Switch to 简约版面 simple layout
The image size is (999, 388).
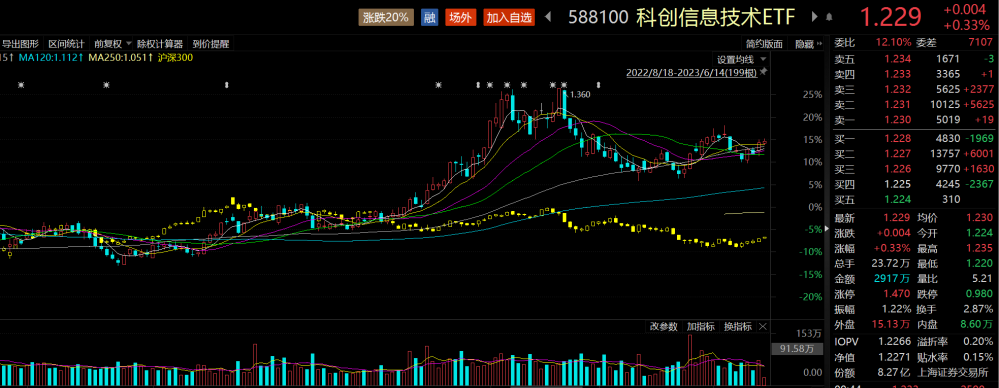pos(765,44)
